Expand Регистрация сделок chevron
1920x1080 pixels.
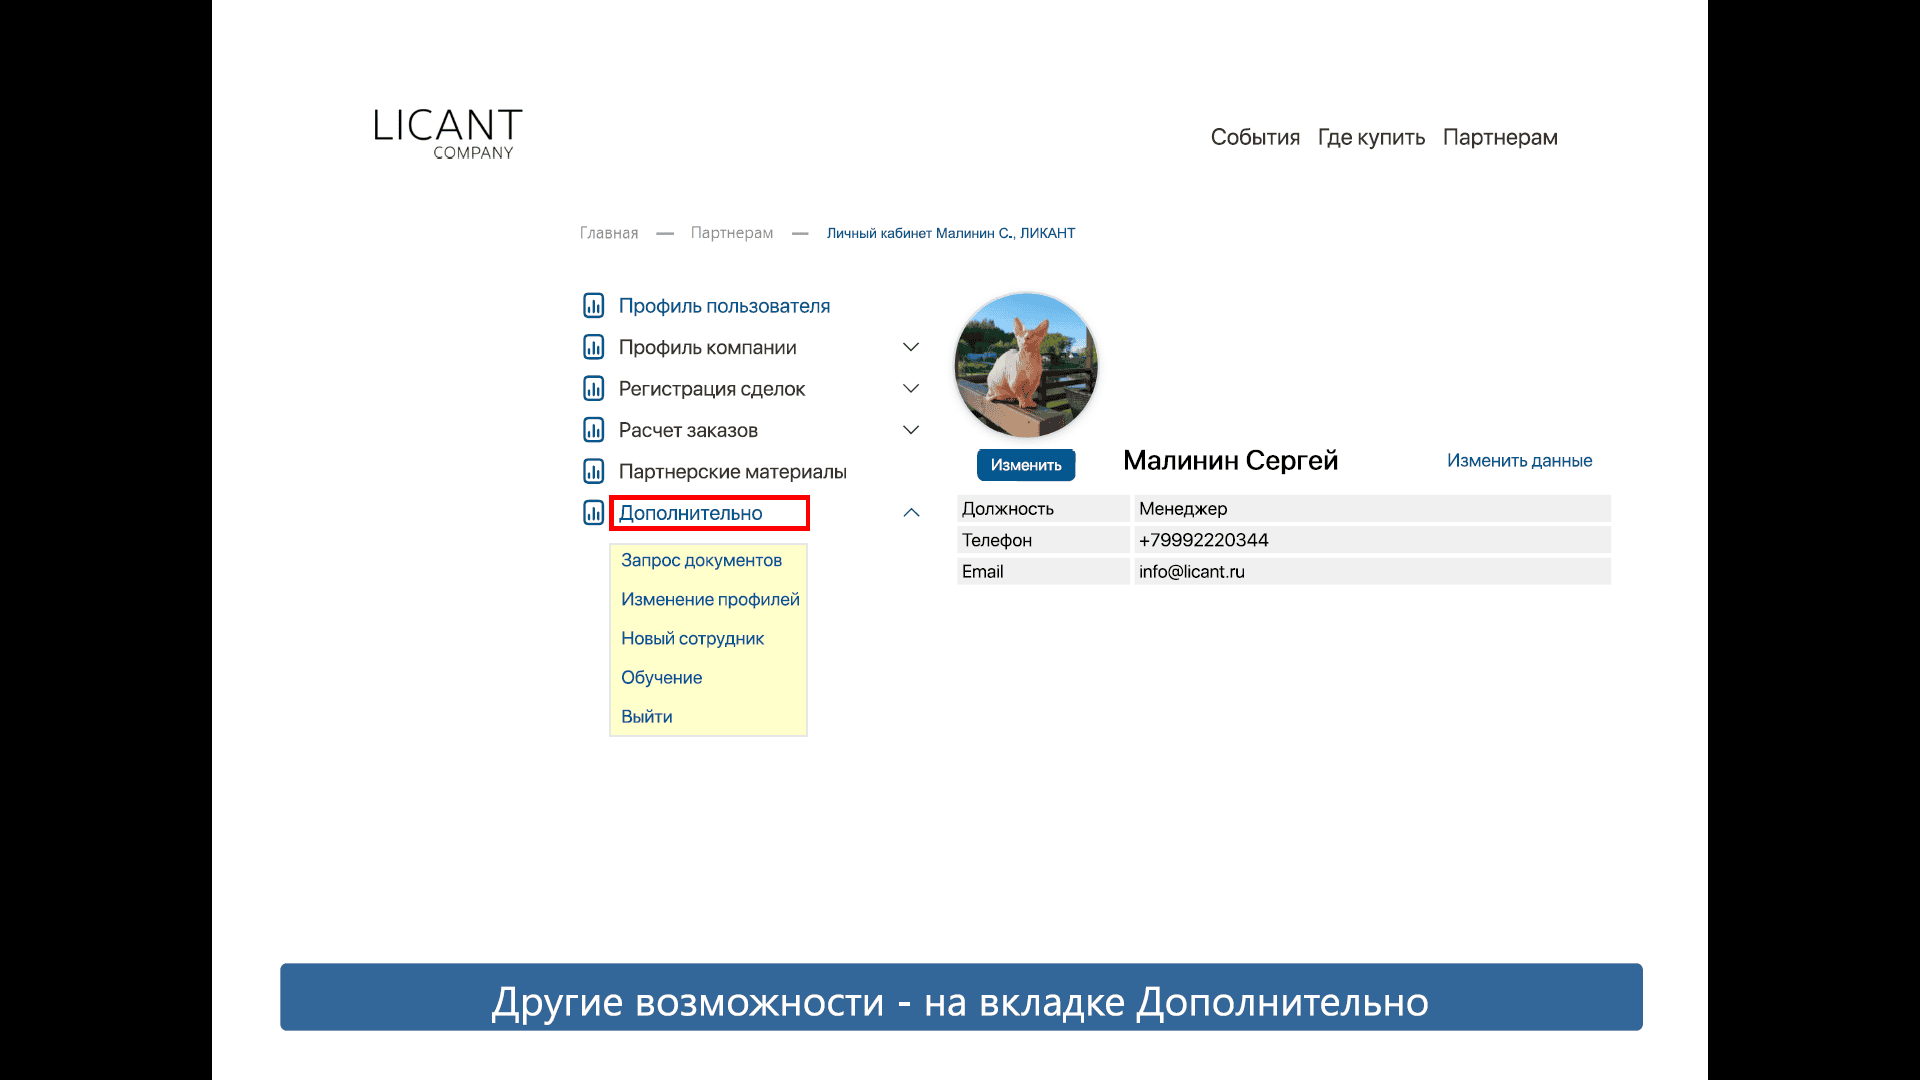(x=911, y=388)
